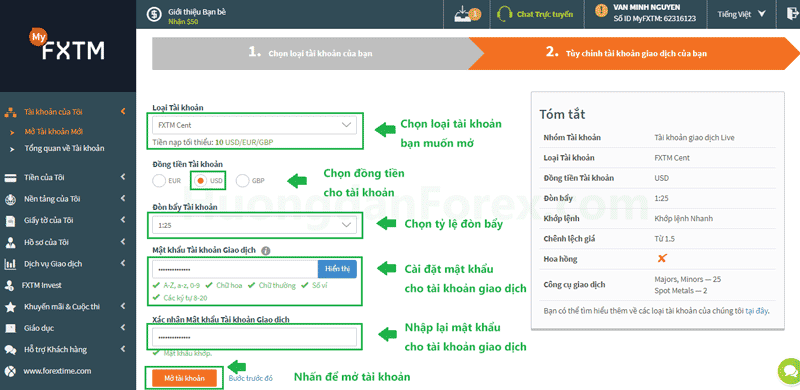
Task: Click the Chat Trực tuyến link
Action: (545, 14)
